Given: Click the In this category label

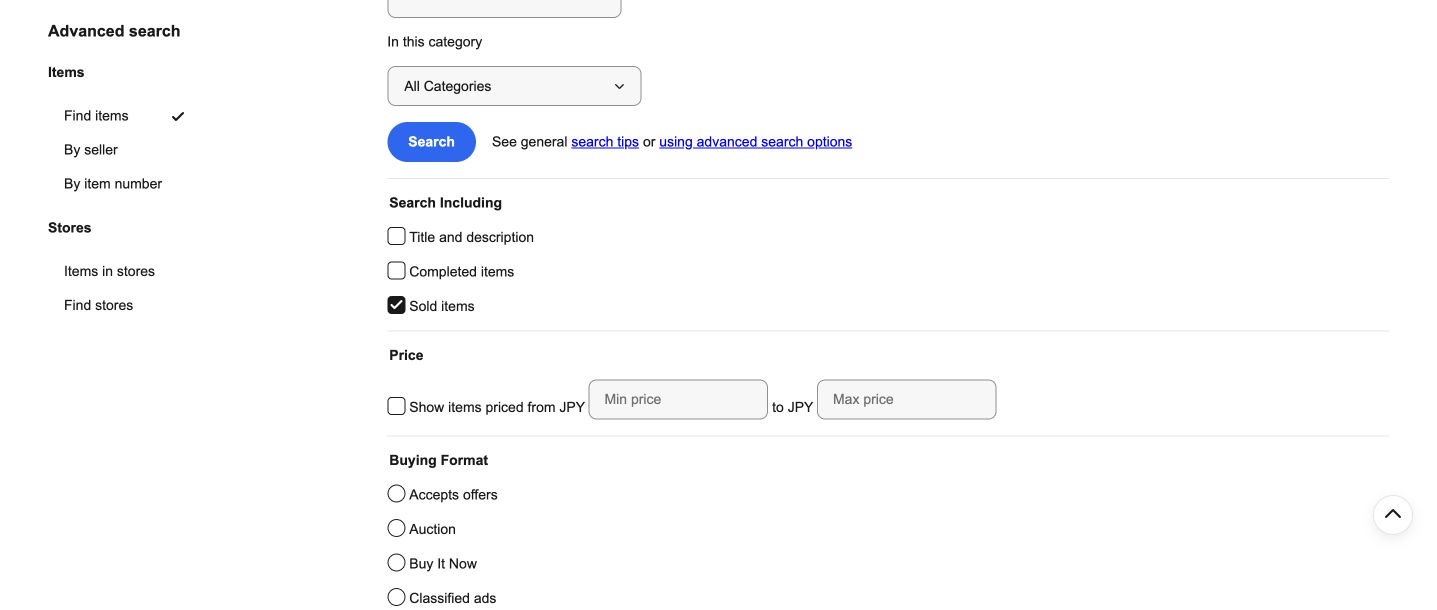Looking at the screenshot, I should [435, 42].
